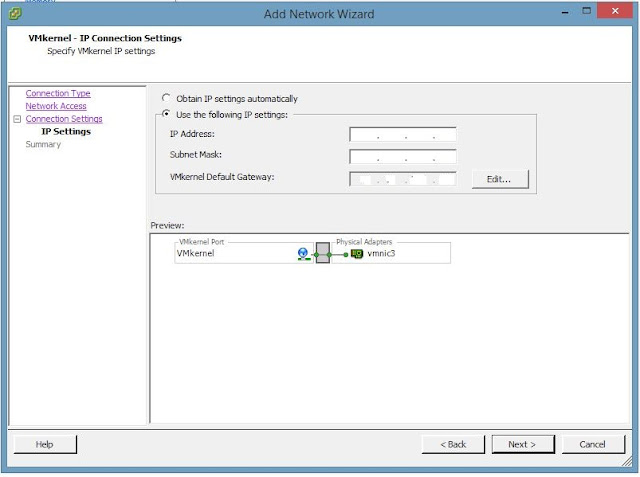Click the Help button
The width and height of the screenshot is (640, 477).
pos(45,444)
